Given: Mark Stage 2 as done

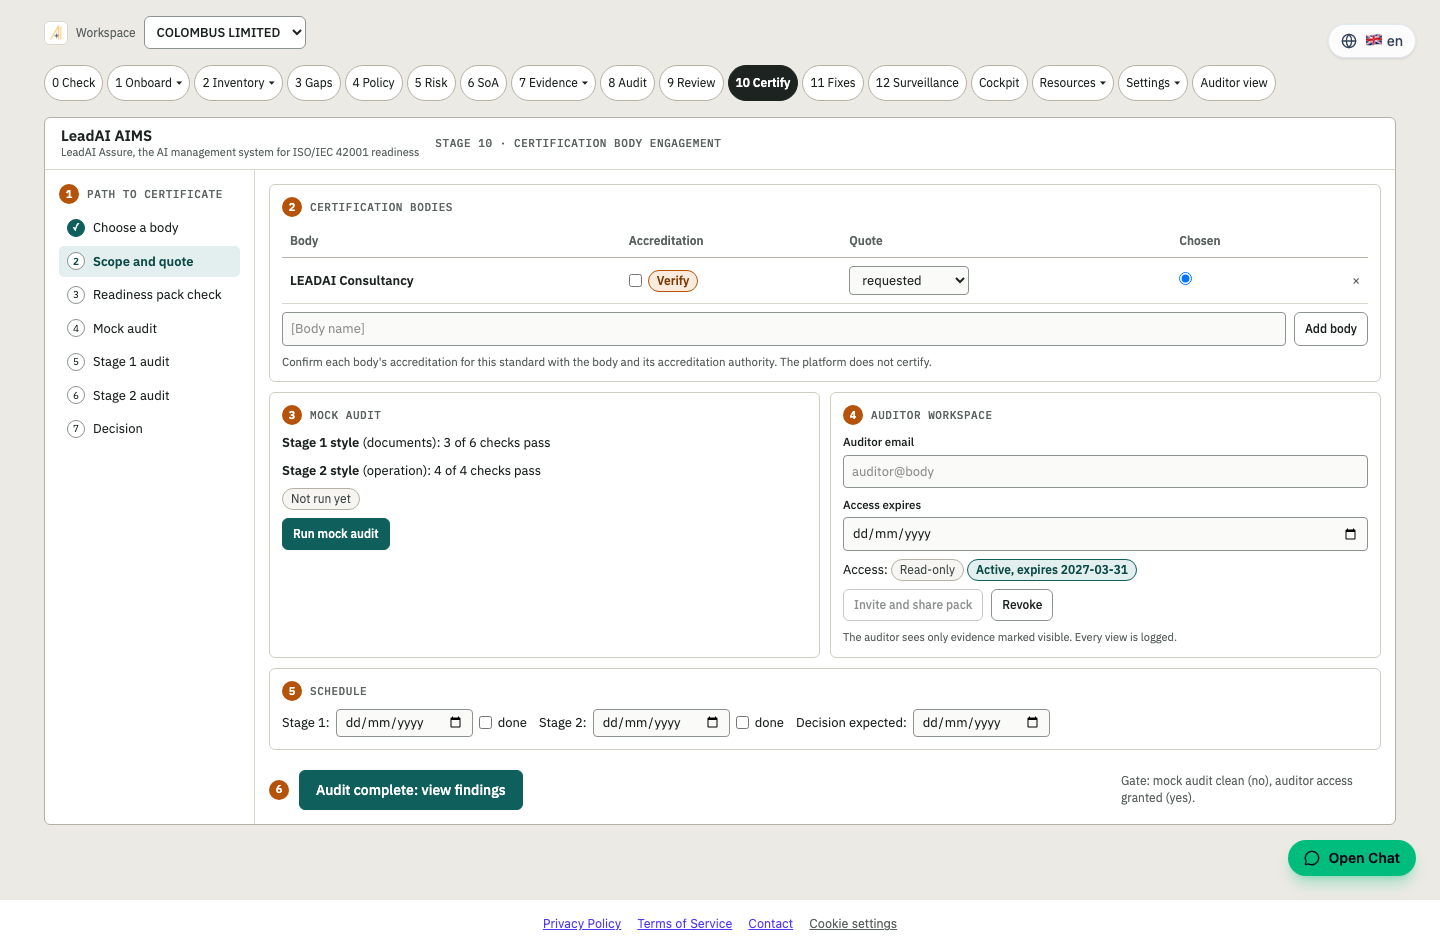Looking at the screenshot, I should point(743,723).
